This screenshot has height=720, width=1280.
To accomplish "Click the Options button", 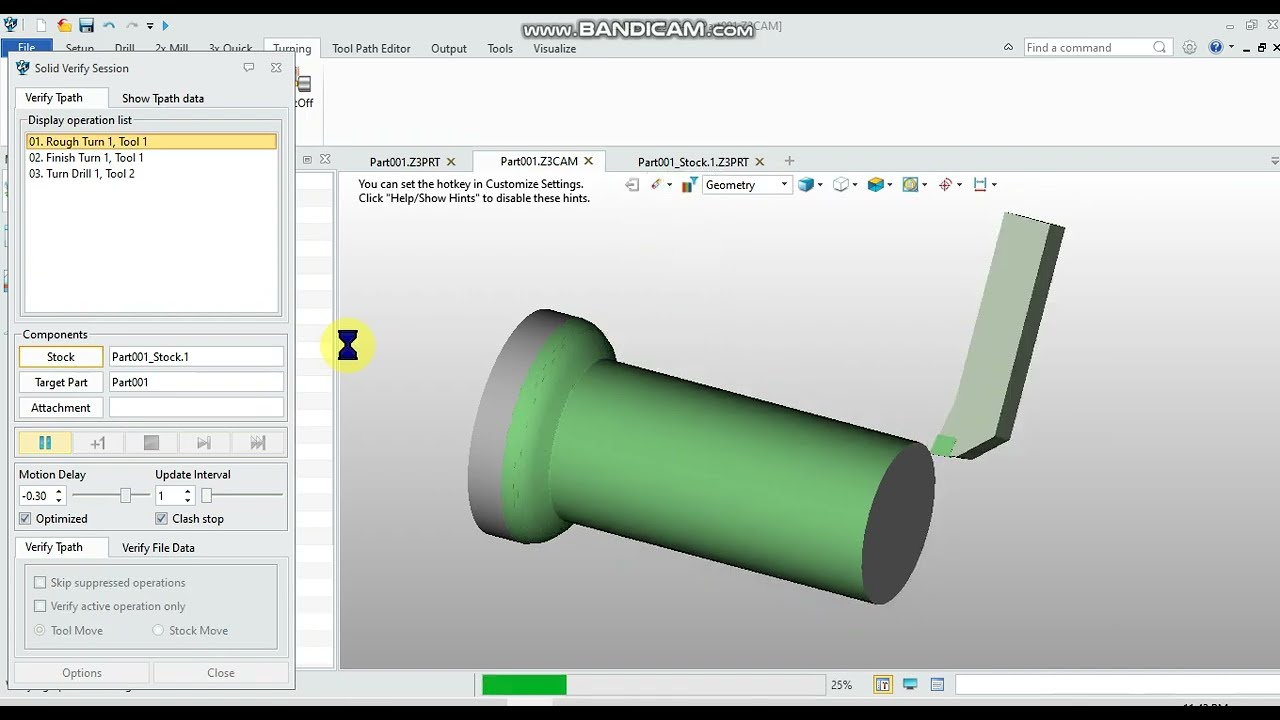I will tap(82, 673).
